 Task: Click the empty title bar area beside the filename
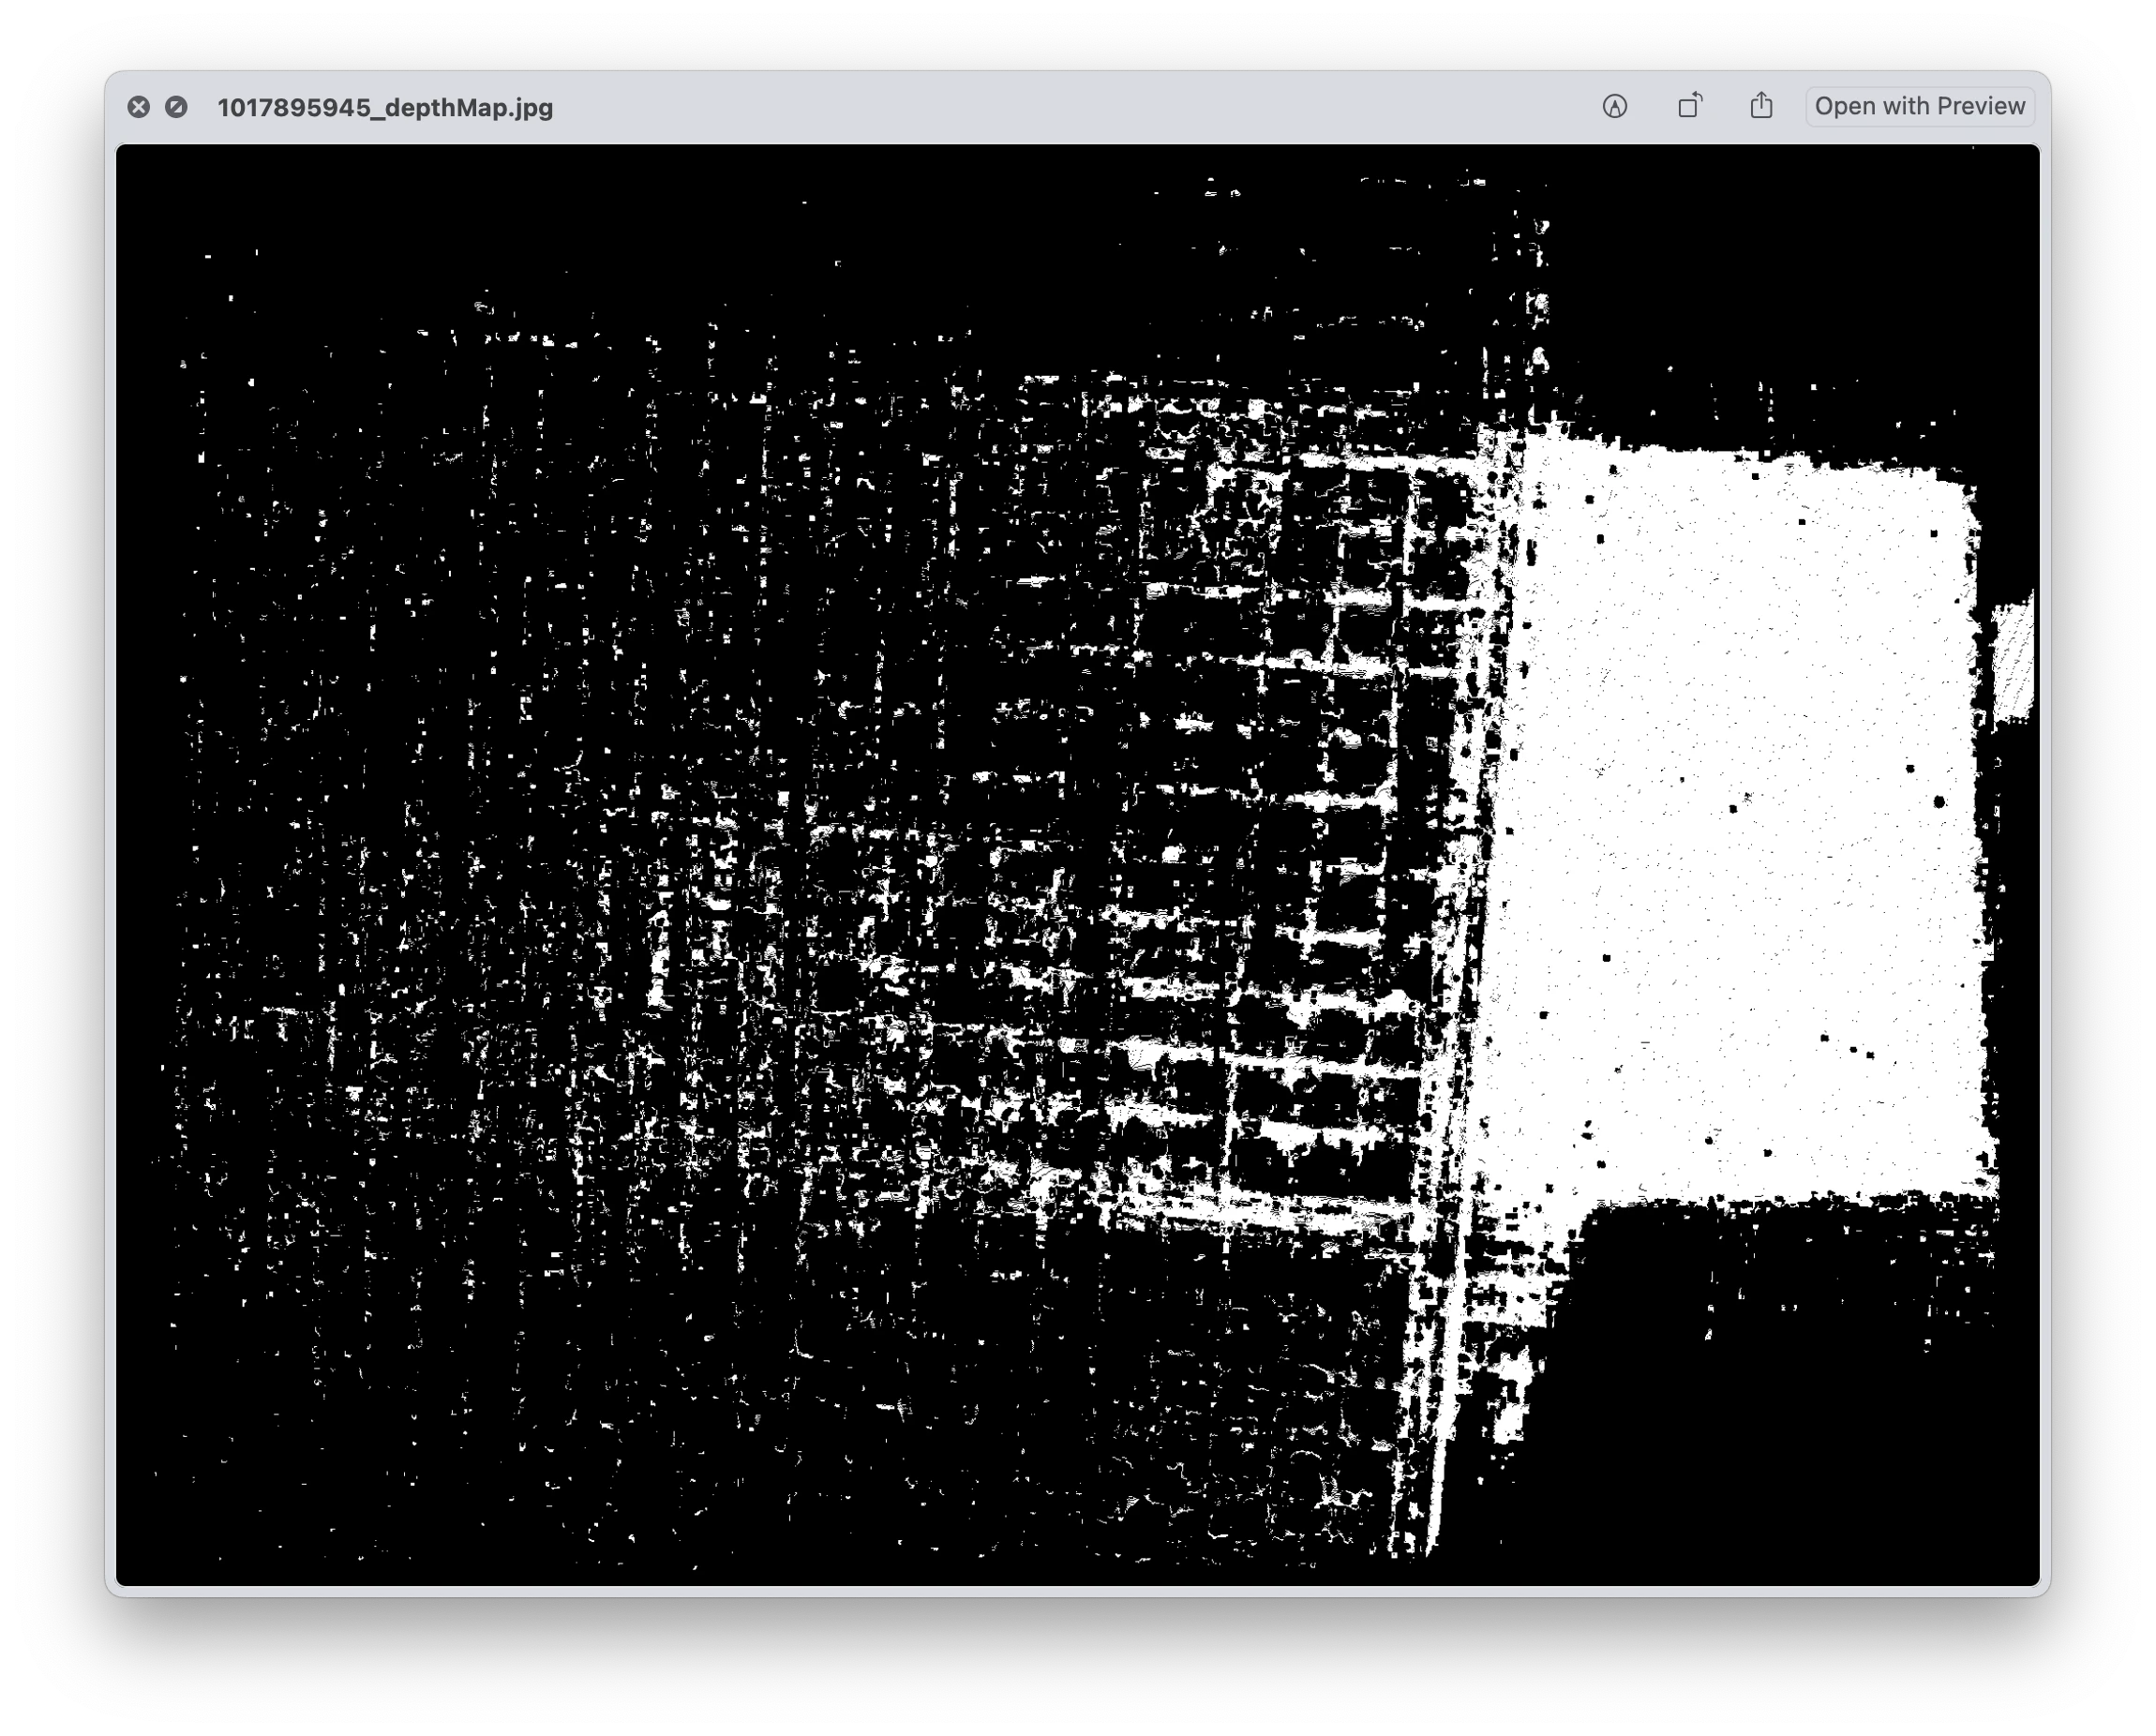coord(1000,107)
